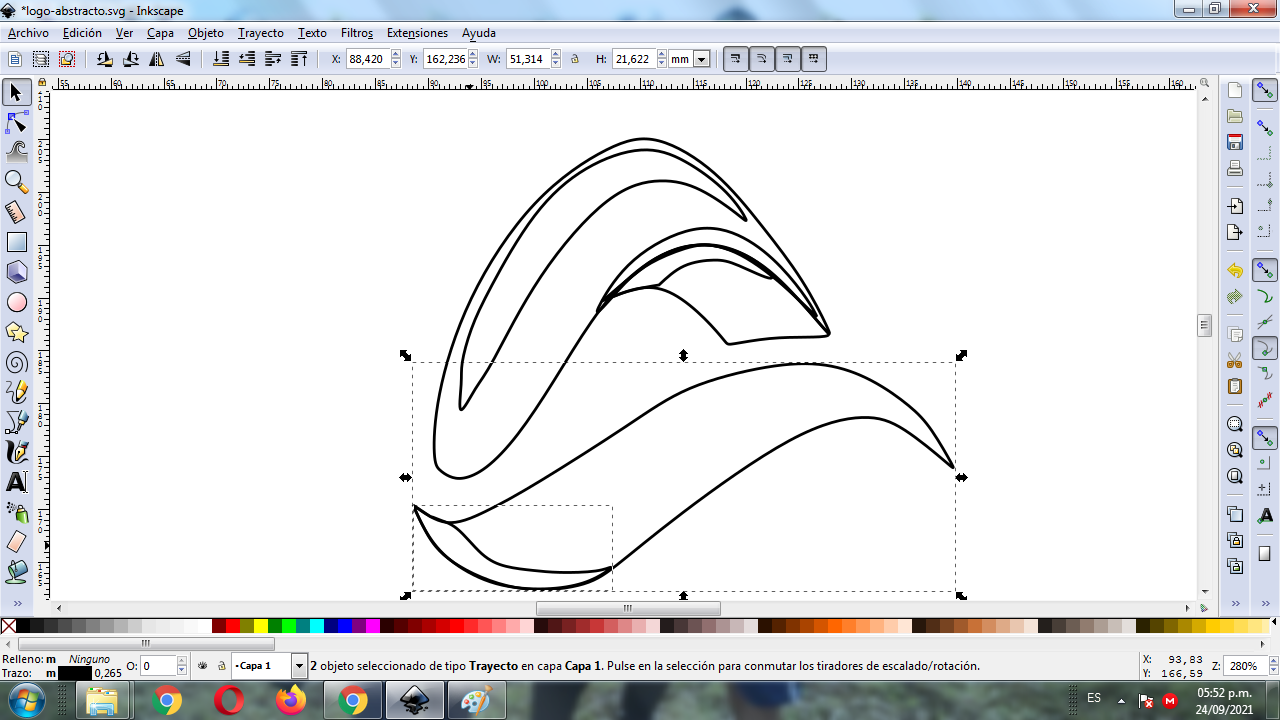
Task: Toggle move patterns affect button
Action: click(814, 59)
